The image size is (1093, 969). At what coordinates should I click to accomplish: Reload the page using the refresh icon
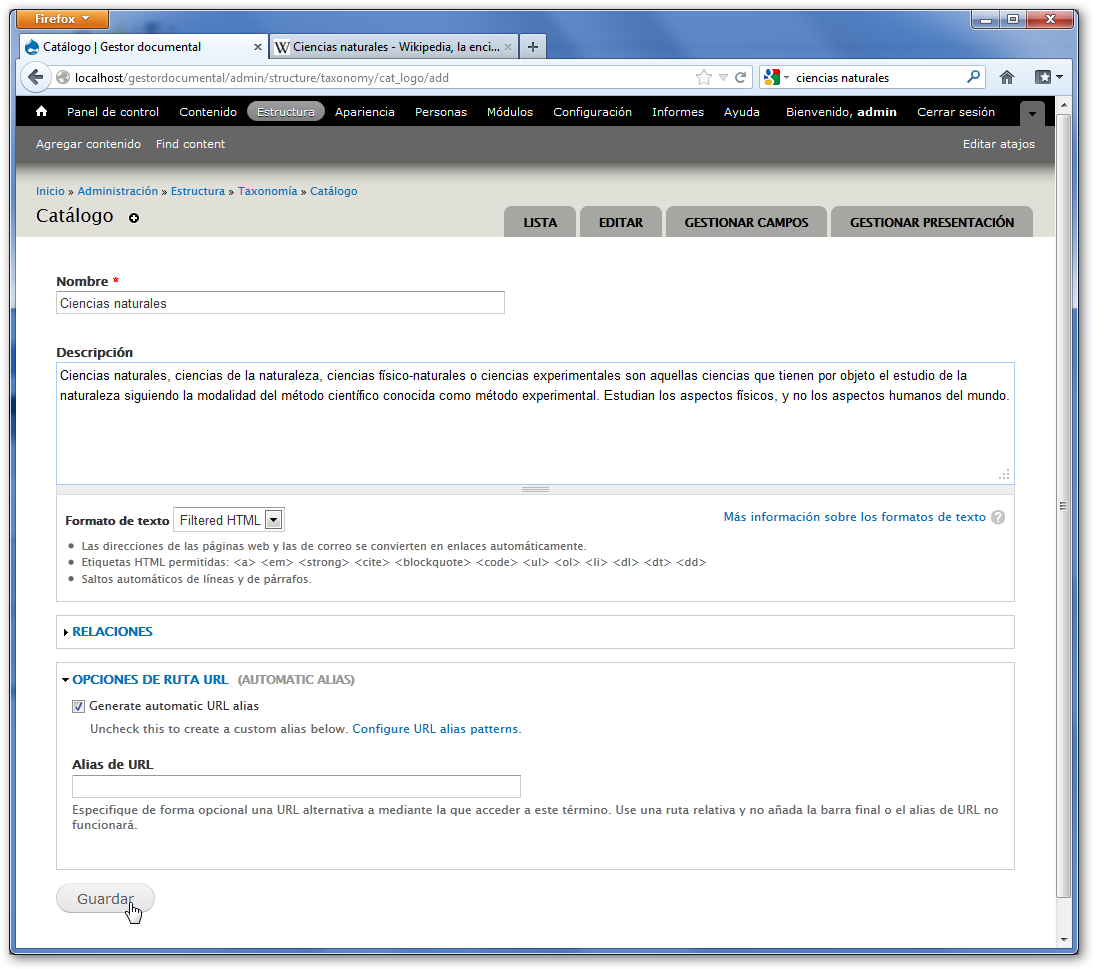(x=741, y=77)
